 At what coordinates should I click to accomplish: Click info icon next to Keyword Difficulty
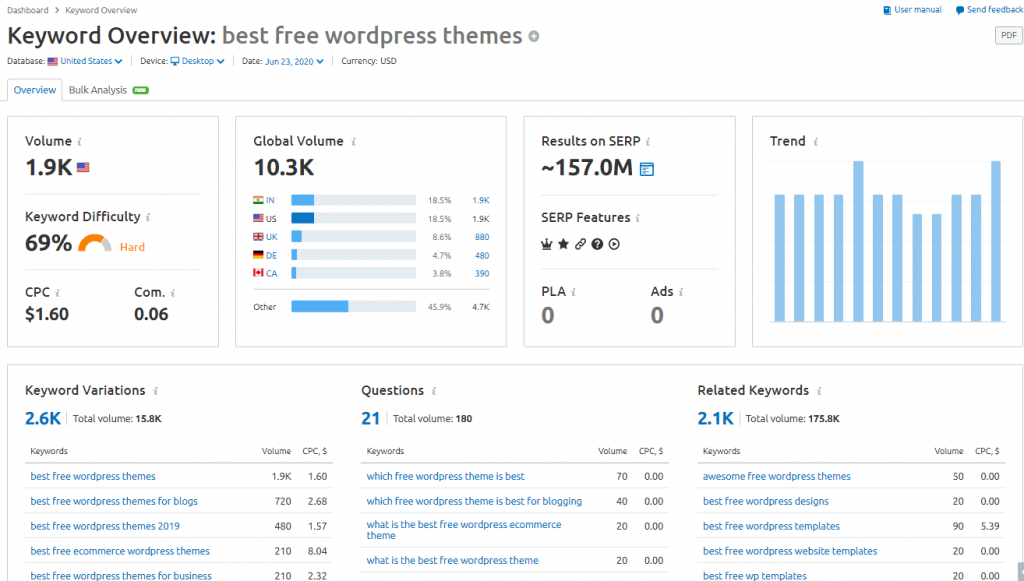click(149, 217)
